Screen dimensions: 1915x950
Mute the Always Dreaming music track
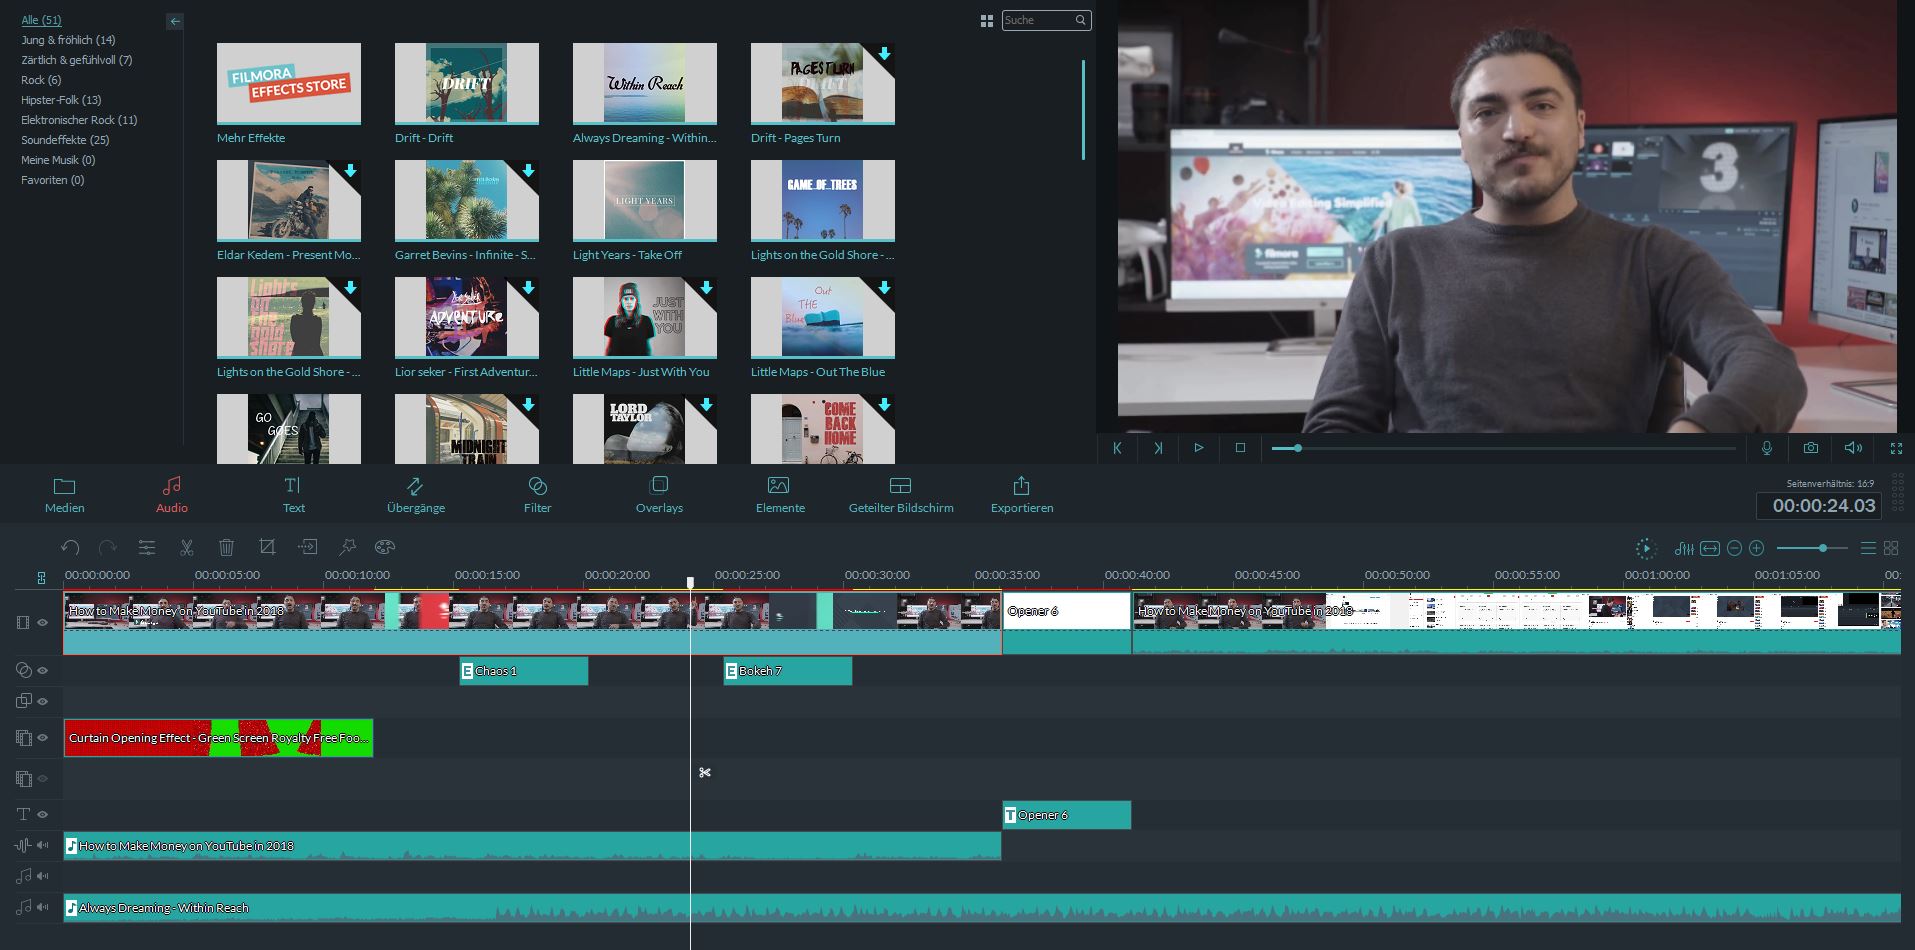click(x=43, y=907)
